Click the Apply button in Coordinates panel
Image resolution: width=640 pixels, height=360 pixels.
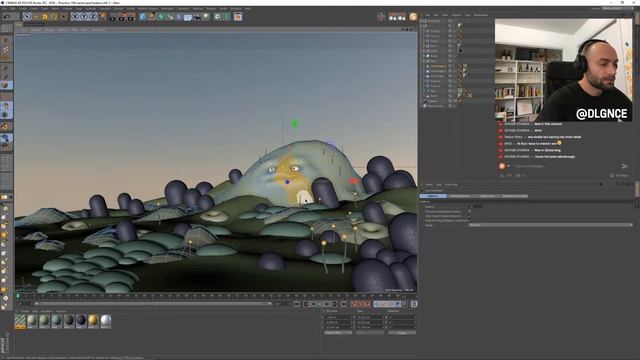coord(402,333)
